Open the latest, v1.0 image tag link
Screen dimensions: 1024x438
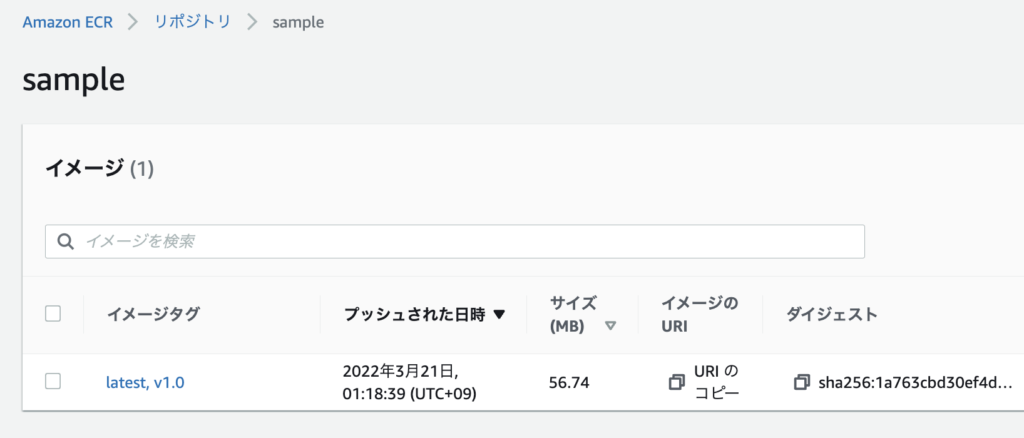pos(145,382)
